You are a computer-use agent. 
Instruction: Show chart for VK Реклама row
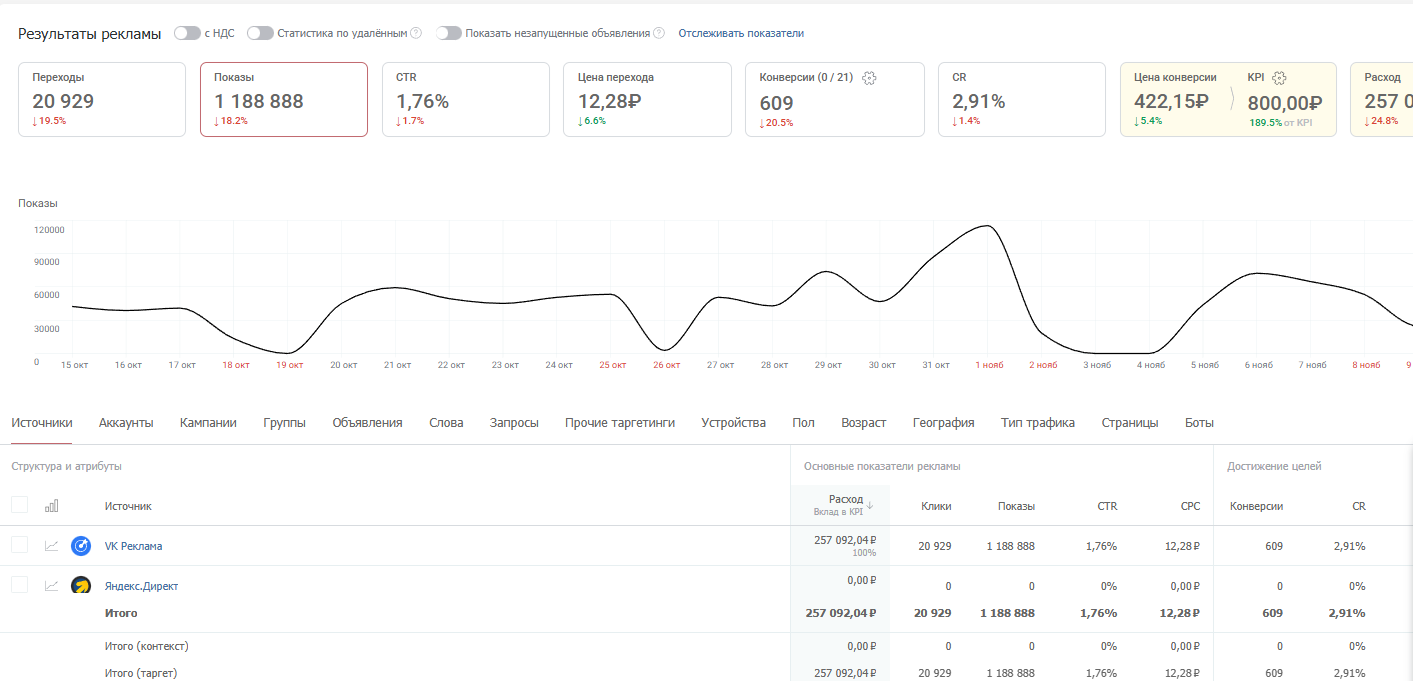(51, 546)
